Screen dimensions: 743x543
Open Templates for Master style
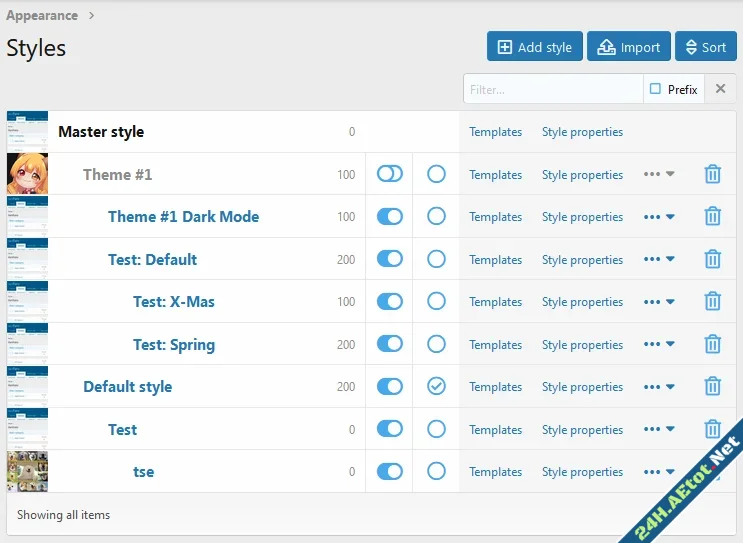pos(495,132)
